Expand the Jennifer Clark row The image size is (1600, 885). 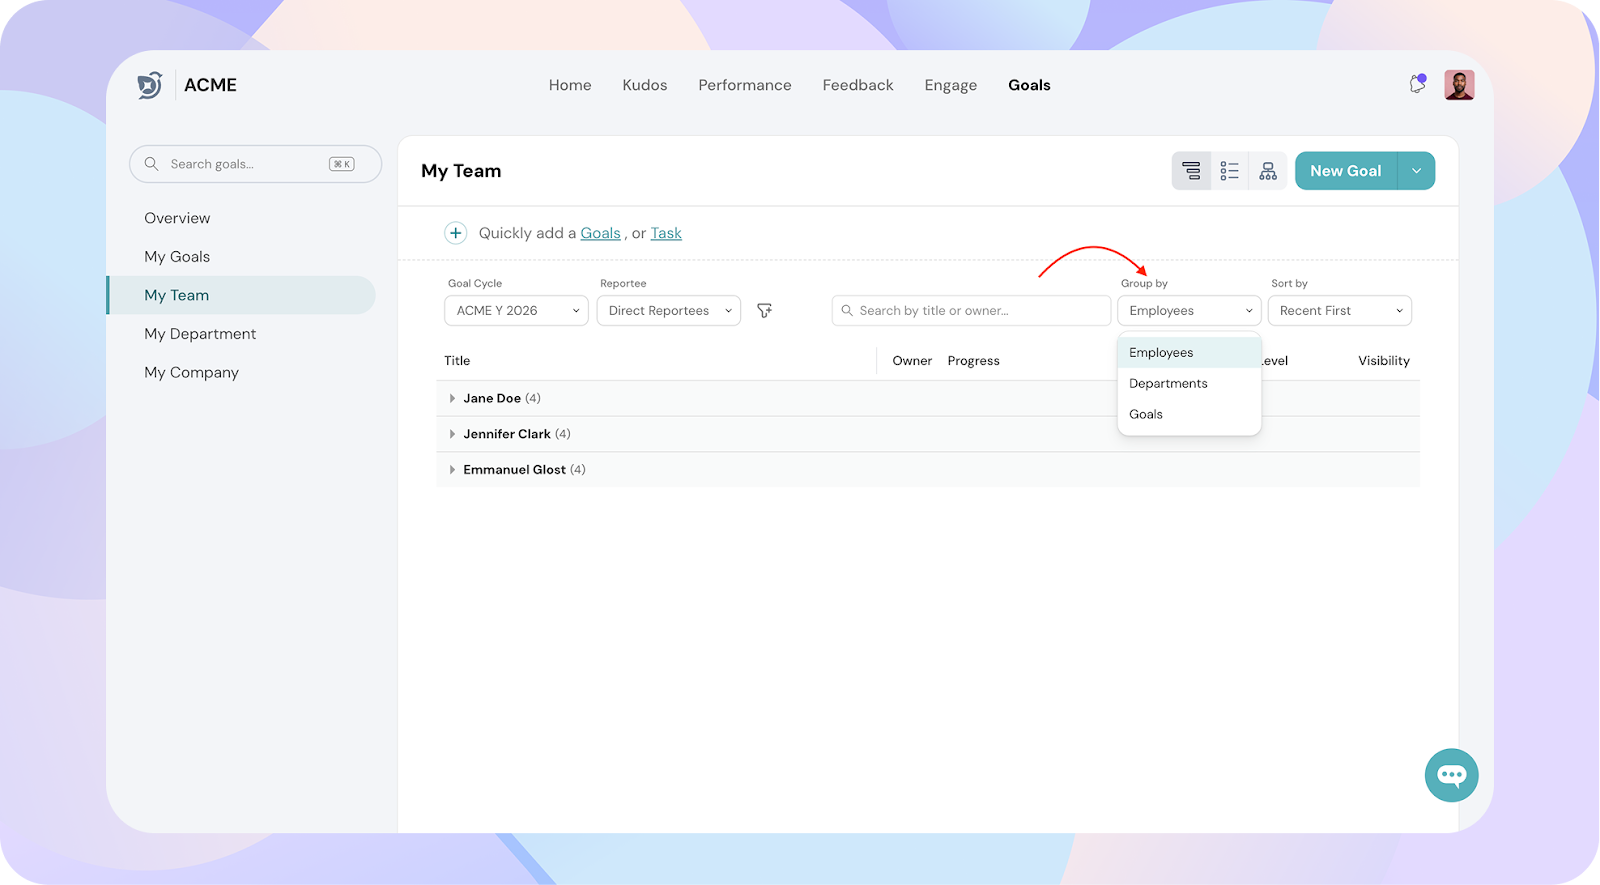[x=452, y=434]
